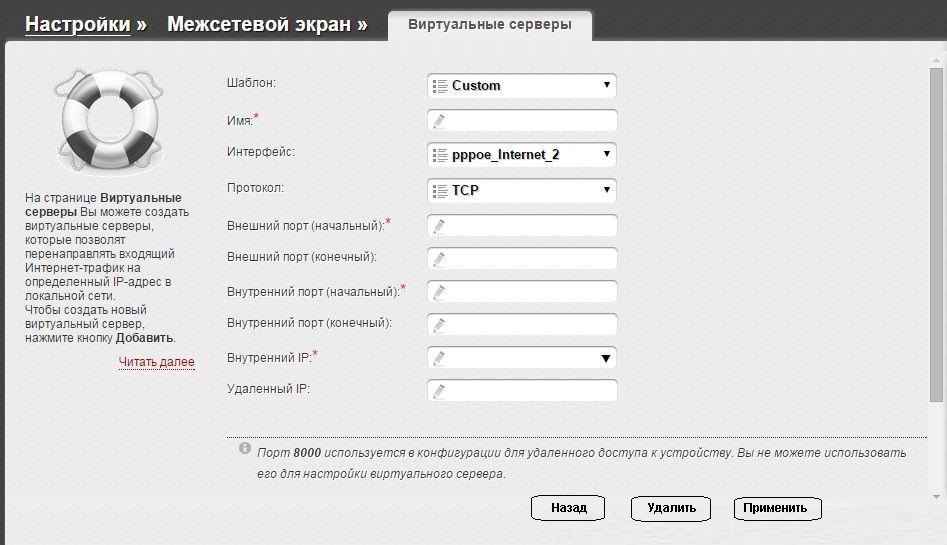Image resolution: width=947 pixels, height=545 pixels.
Task: Click list icon in Интерфейс dropdown
Action: pos(439,155)
